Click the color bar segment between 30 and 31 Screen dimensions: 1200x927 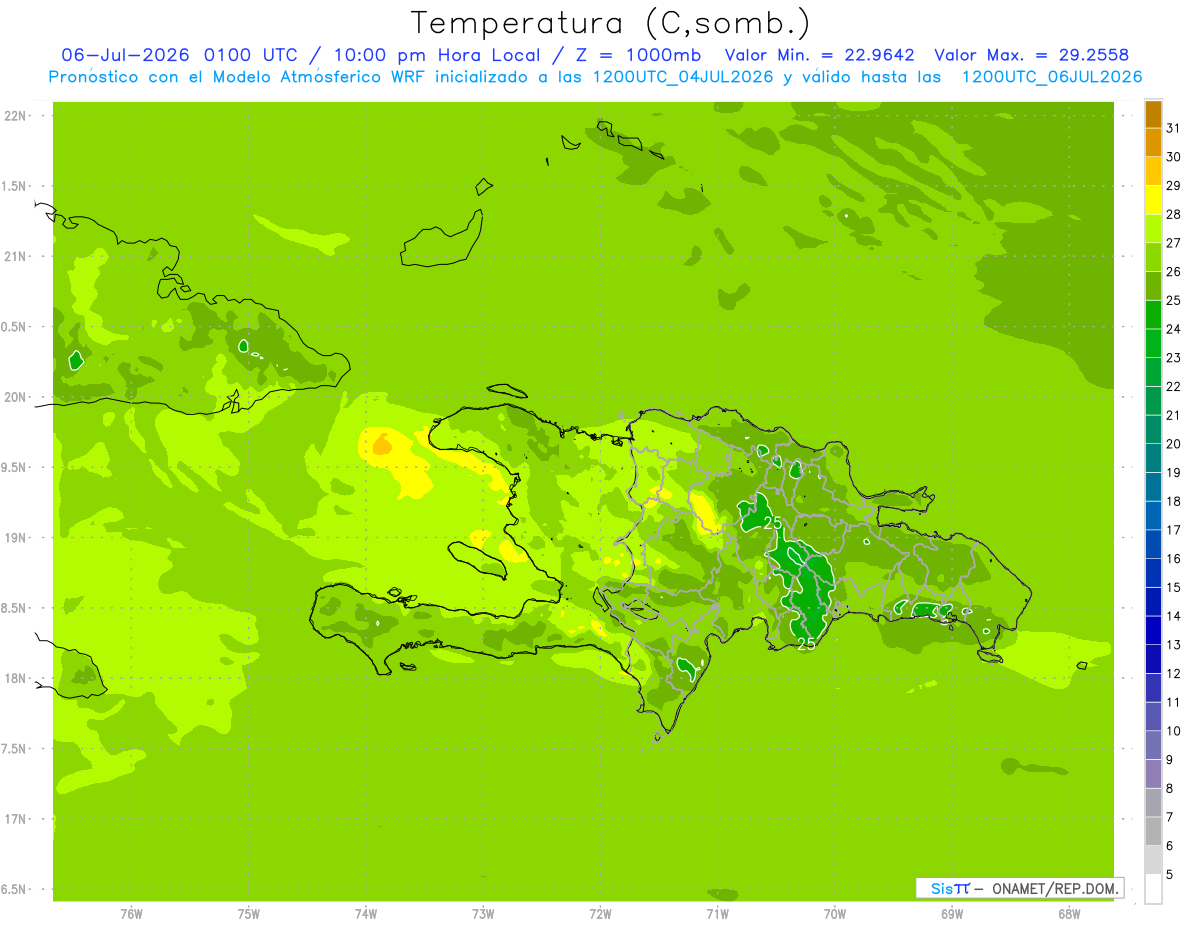point(1153,143)
